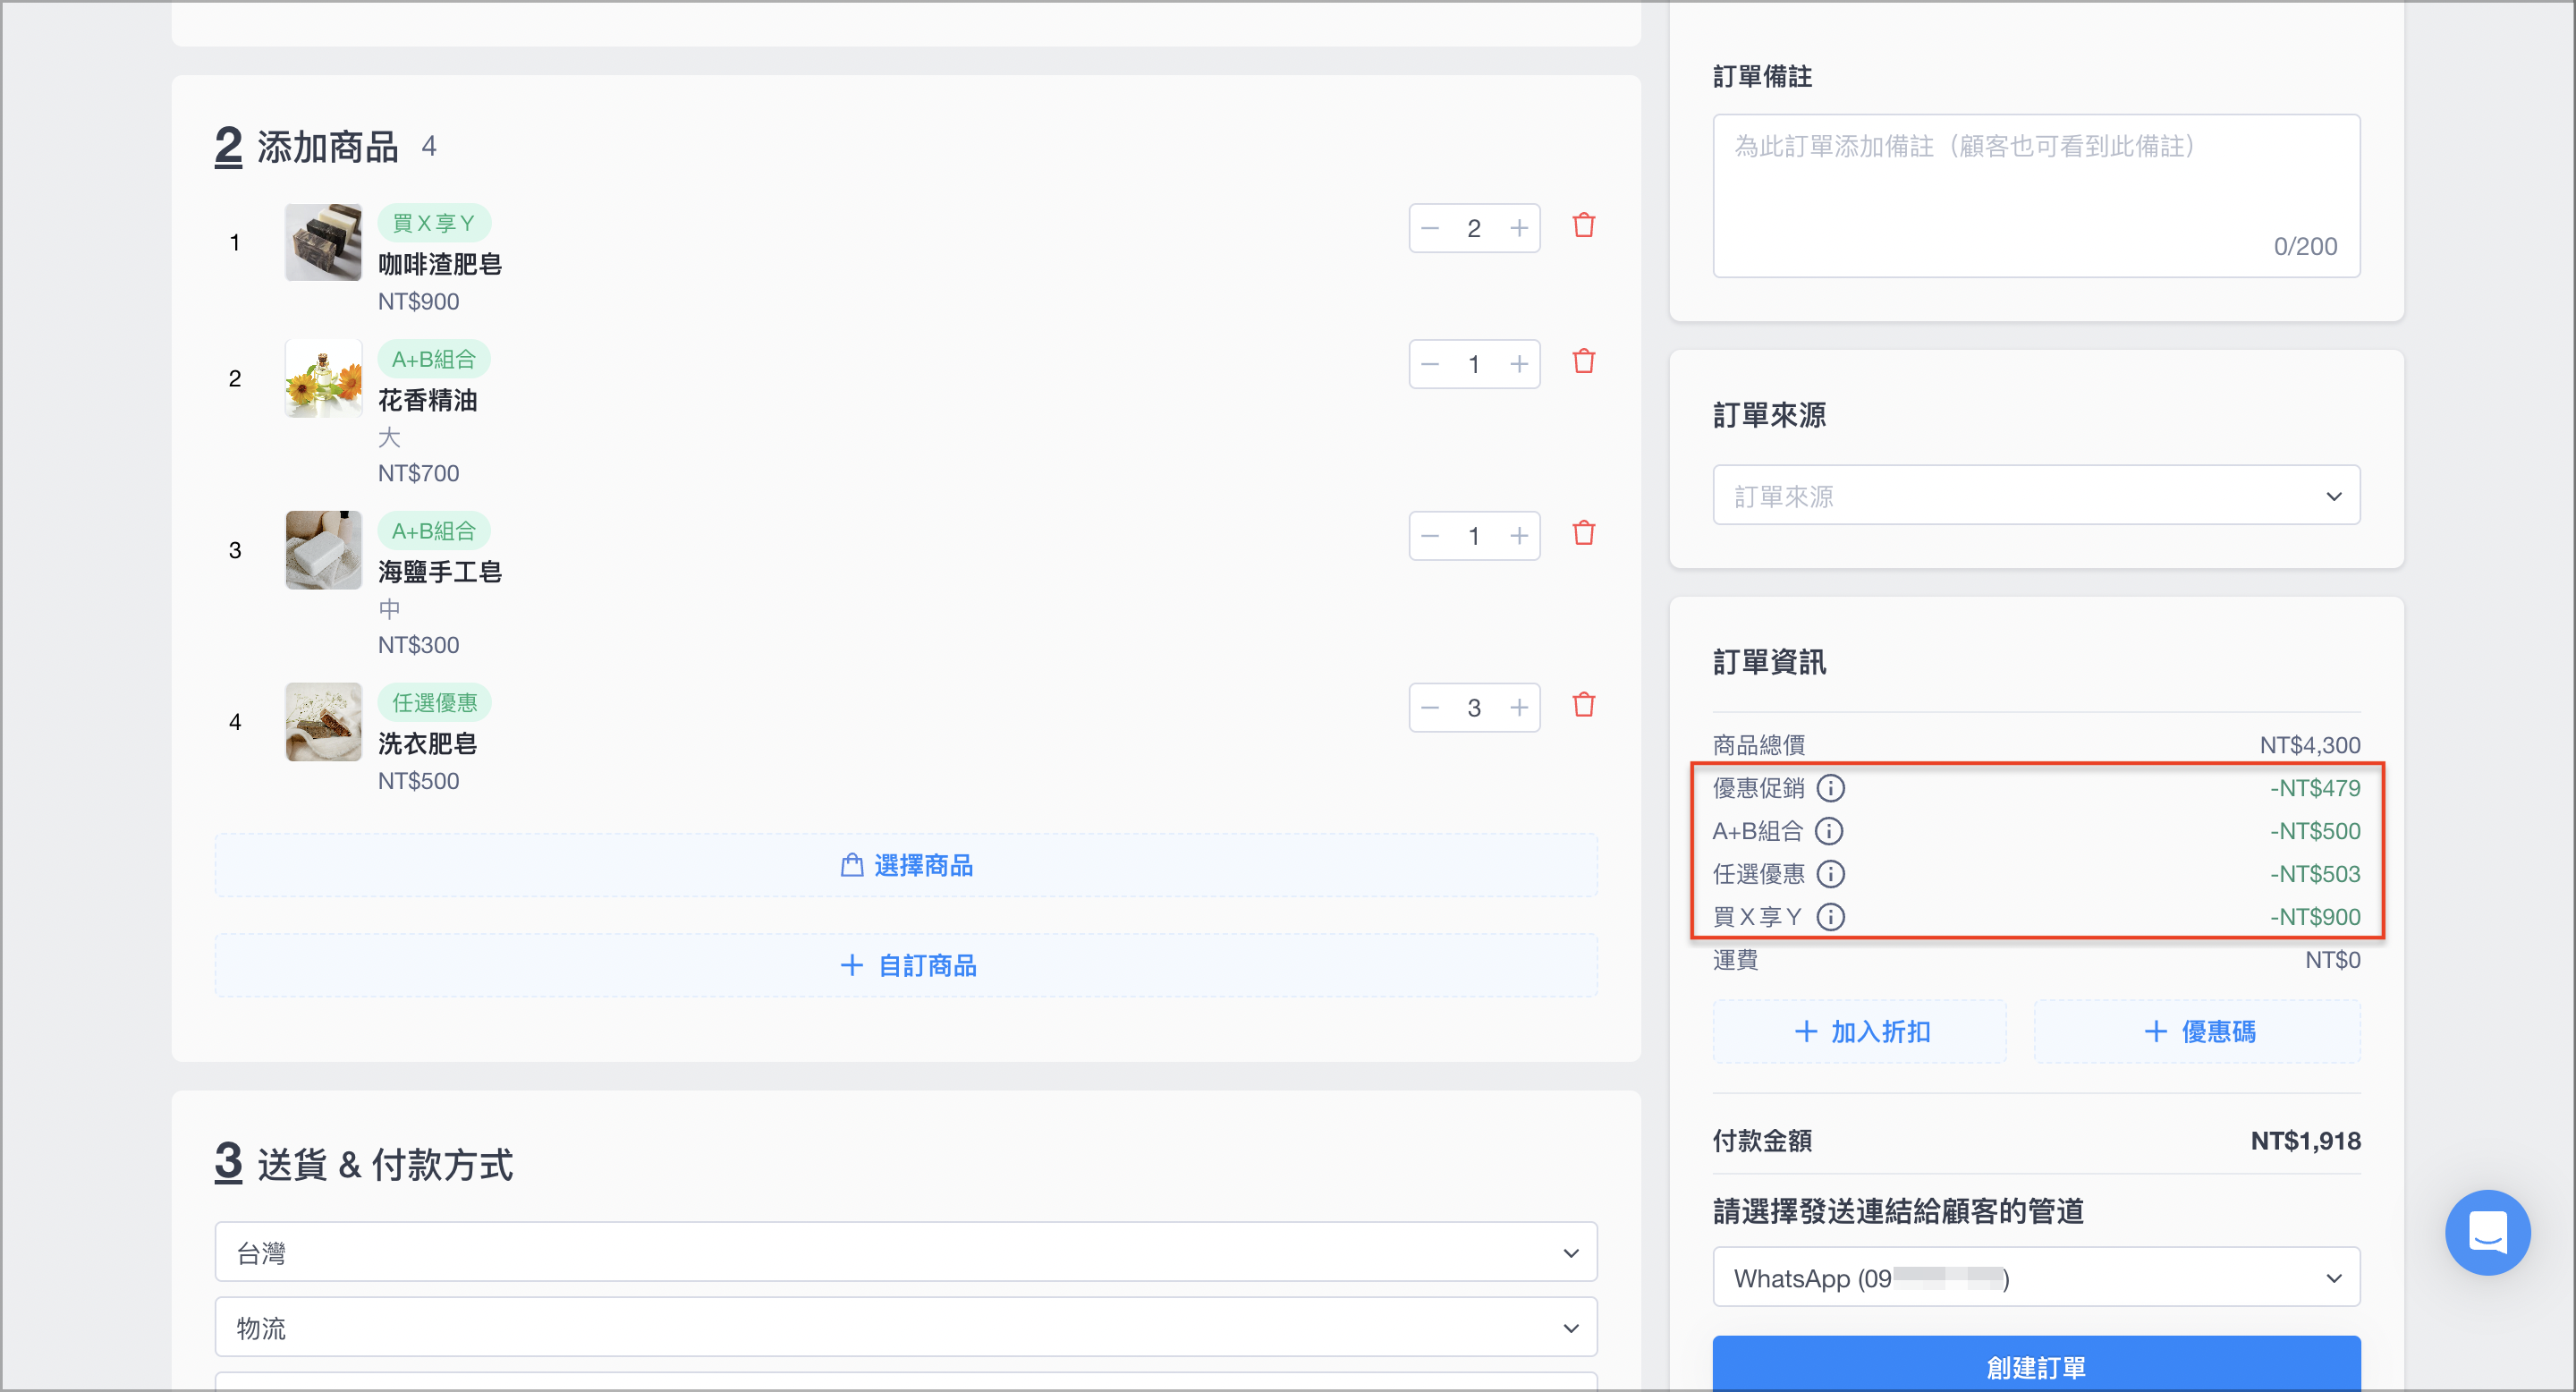Viewport: 2576px width, 1392px height.
Task: Open 咖啡渣肥皂 product thumbnail
Action: pyautogui.click(x=323, y=243)
